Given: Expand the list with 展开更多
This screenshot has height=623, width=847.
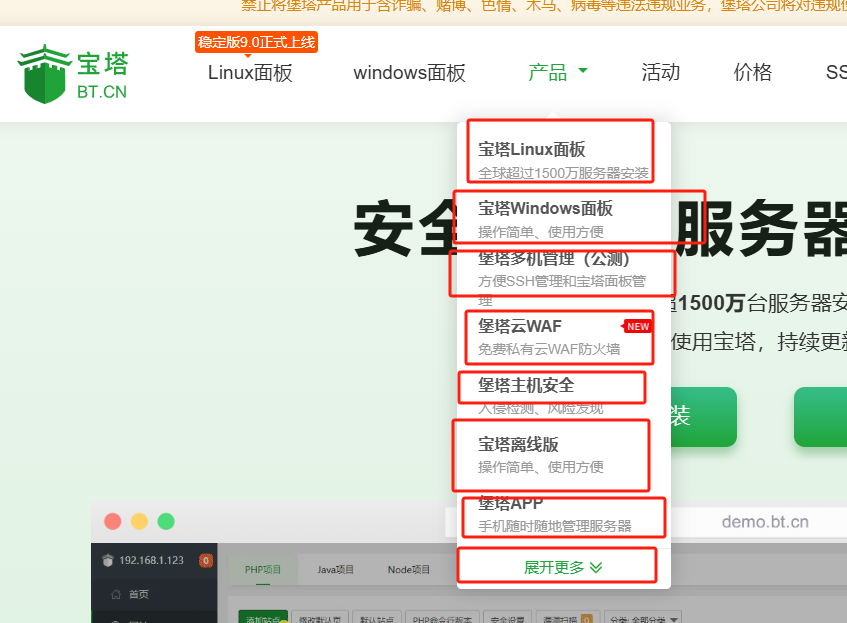Looking at the screenshot, I should [x=563, y=567].
